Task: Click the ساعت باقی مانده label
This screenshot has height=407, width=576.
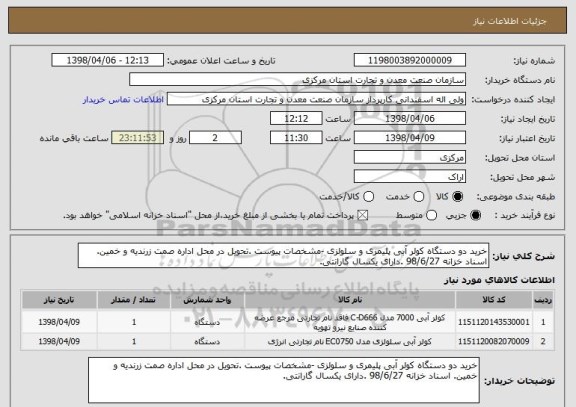Action: 74,138
